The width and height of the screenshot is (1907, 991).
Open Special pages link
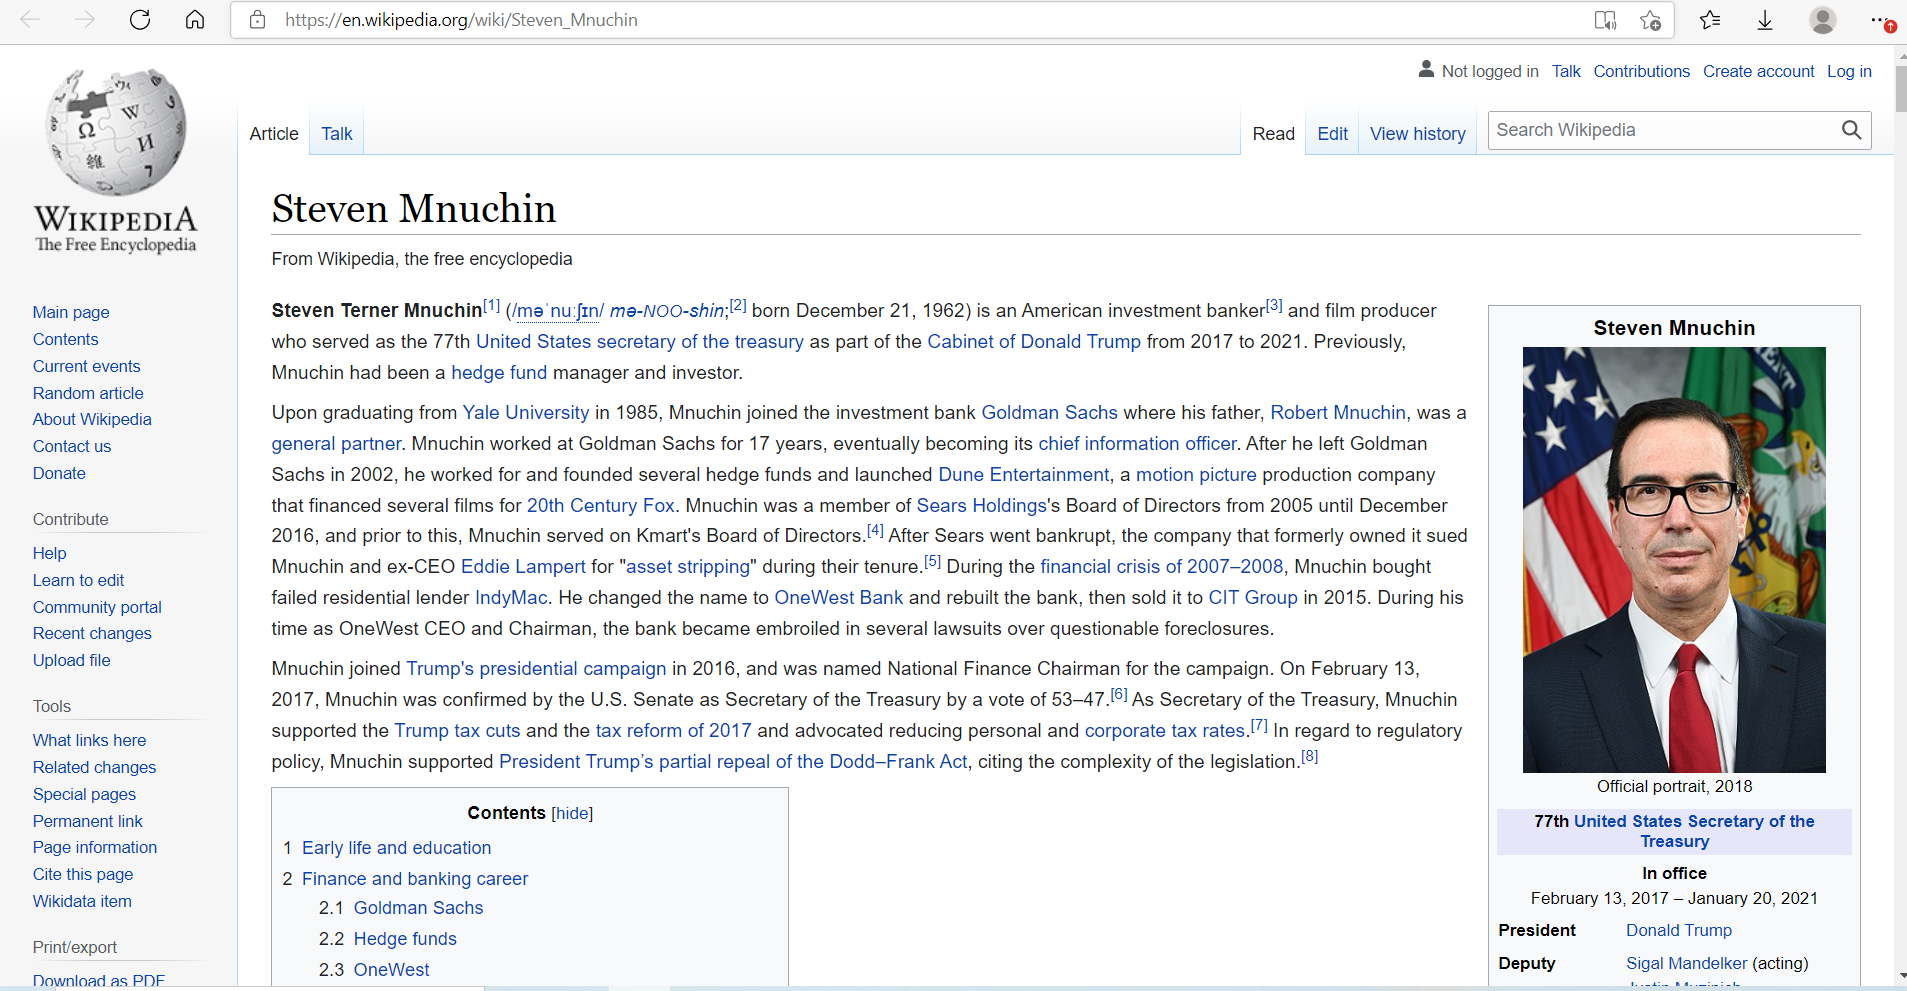pyautogui.click(x=84, y=794)
